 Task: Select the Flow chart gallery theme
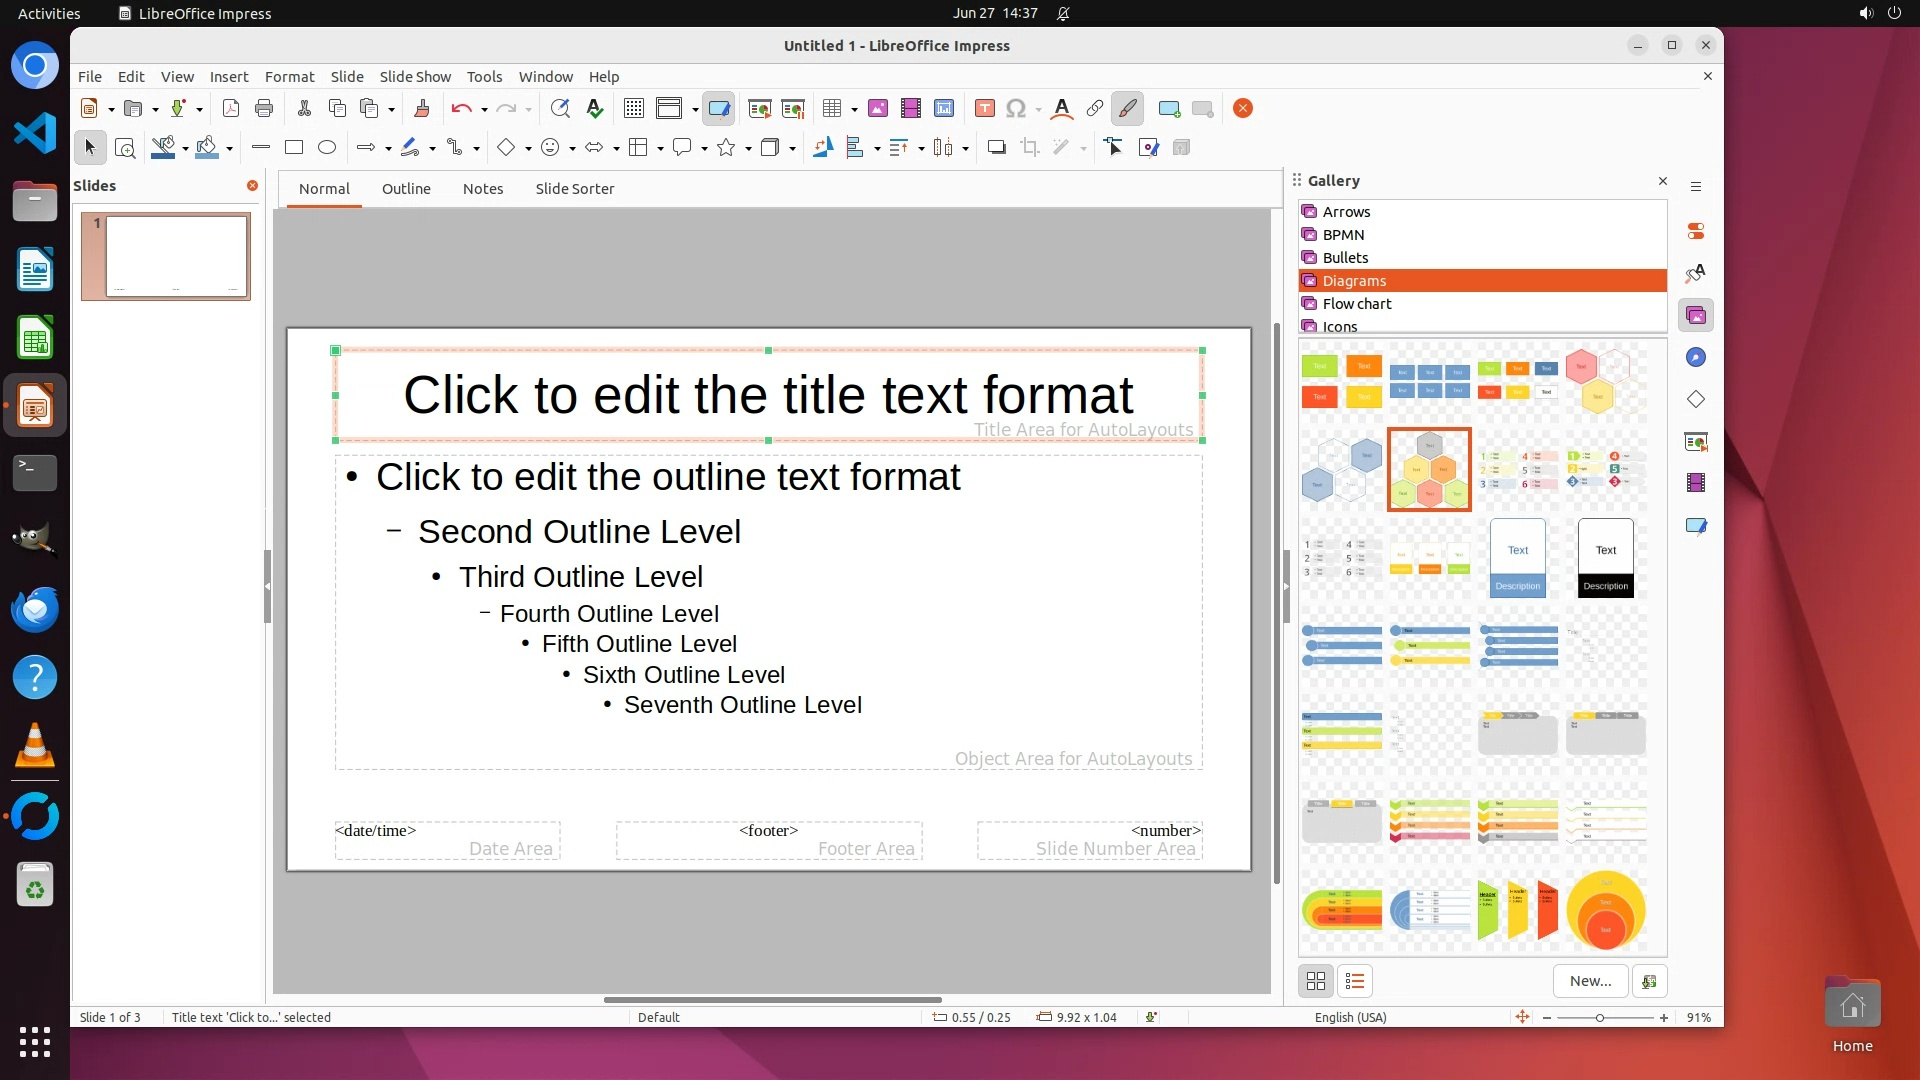click(1356, 304)
